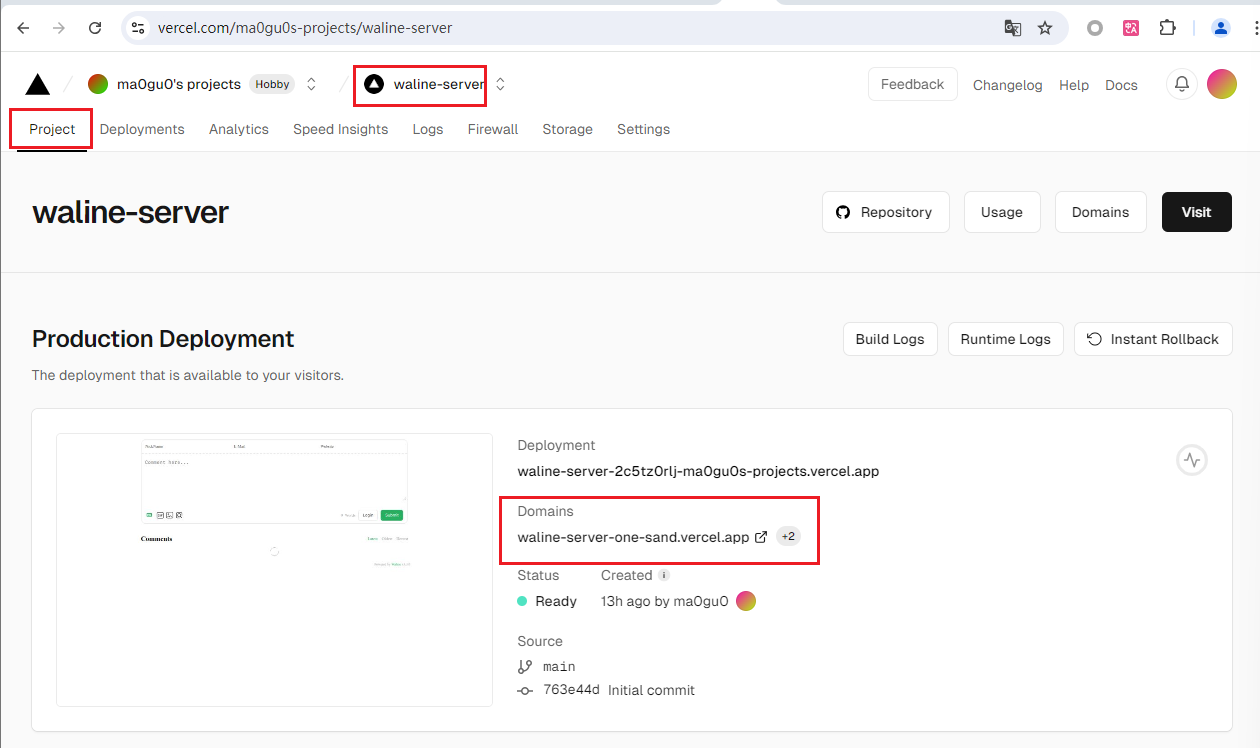Open the Help link
The height and width of the screenshot is (748, 1260).
point(1074,85)
